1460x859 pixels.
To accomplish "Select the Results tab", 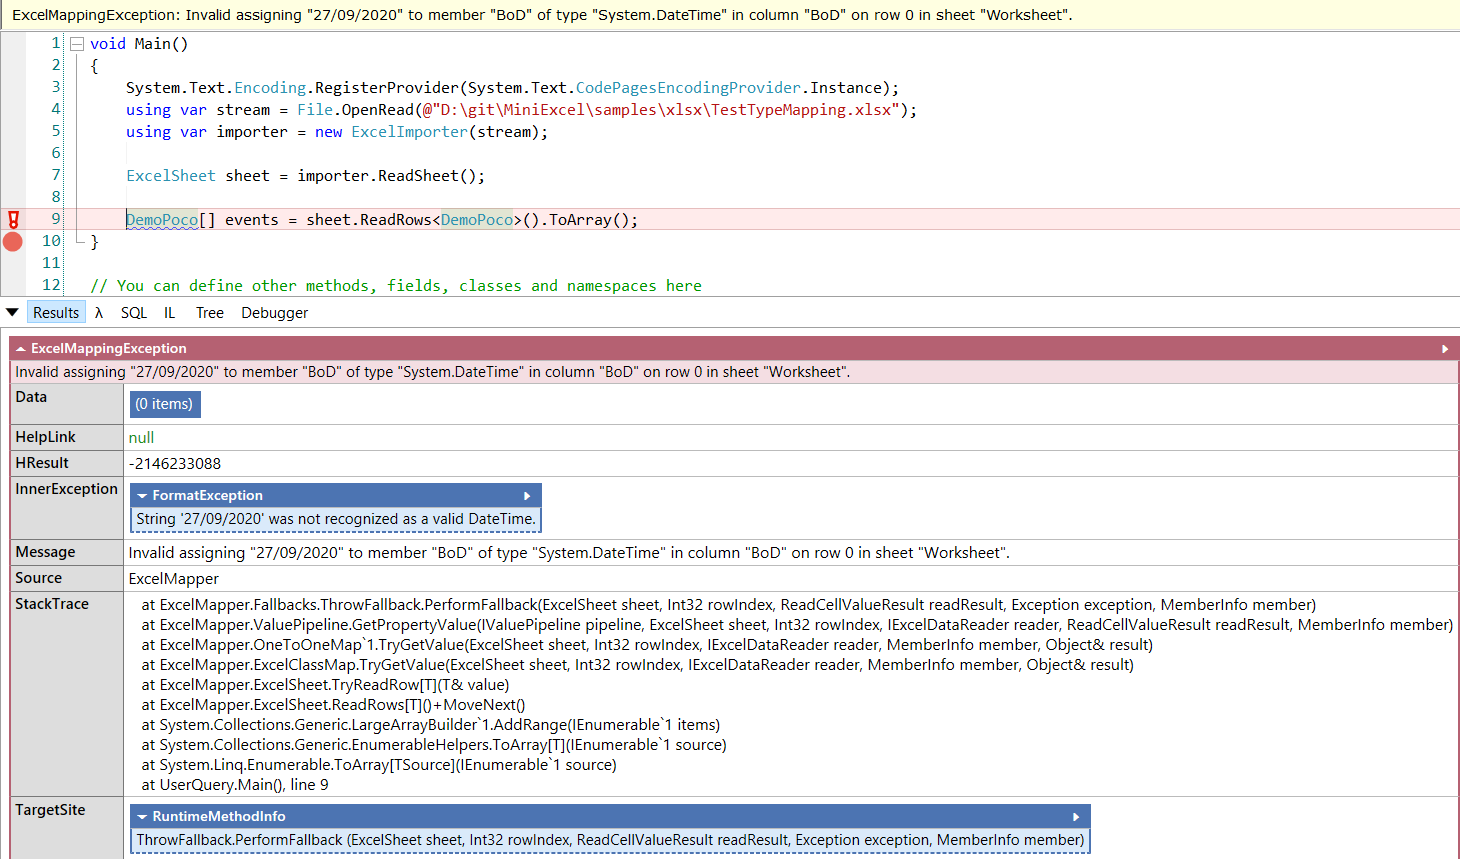I will (x=56, y=312).
